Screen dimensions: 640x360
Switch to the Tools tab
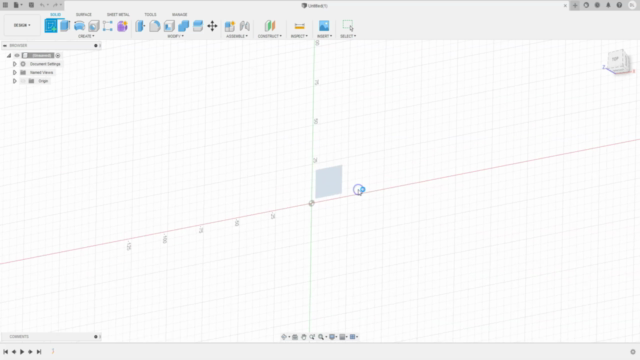pos(150,15)
